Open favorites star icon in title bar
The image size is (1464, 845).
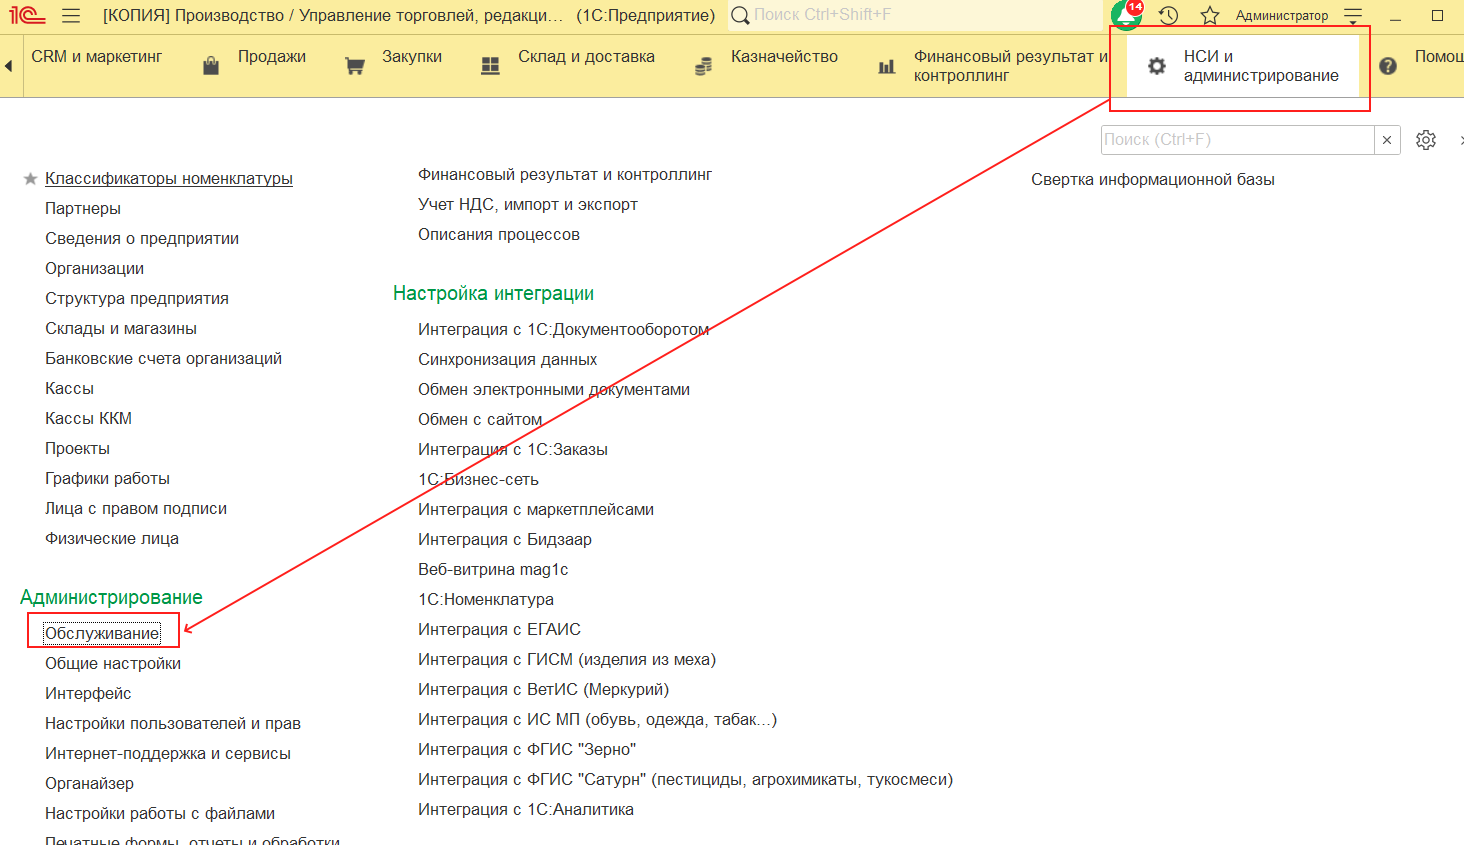1210,16
